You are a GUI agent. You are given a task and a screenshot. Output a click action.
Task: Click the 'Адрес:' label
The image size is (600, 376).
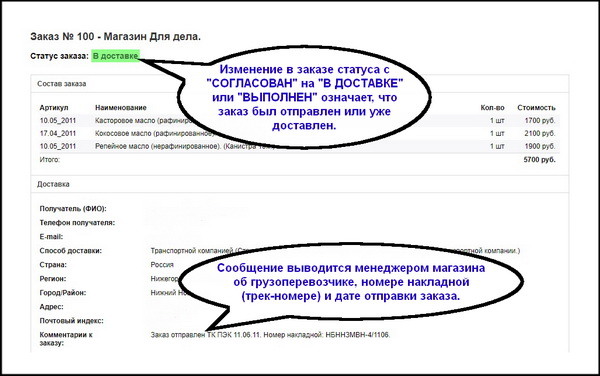[51, 307]
